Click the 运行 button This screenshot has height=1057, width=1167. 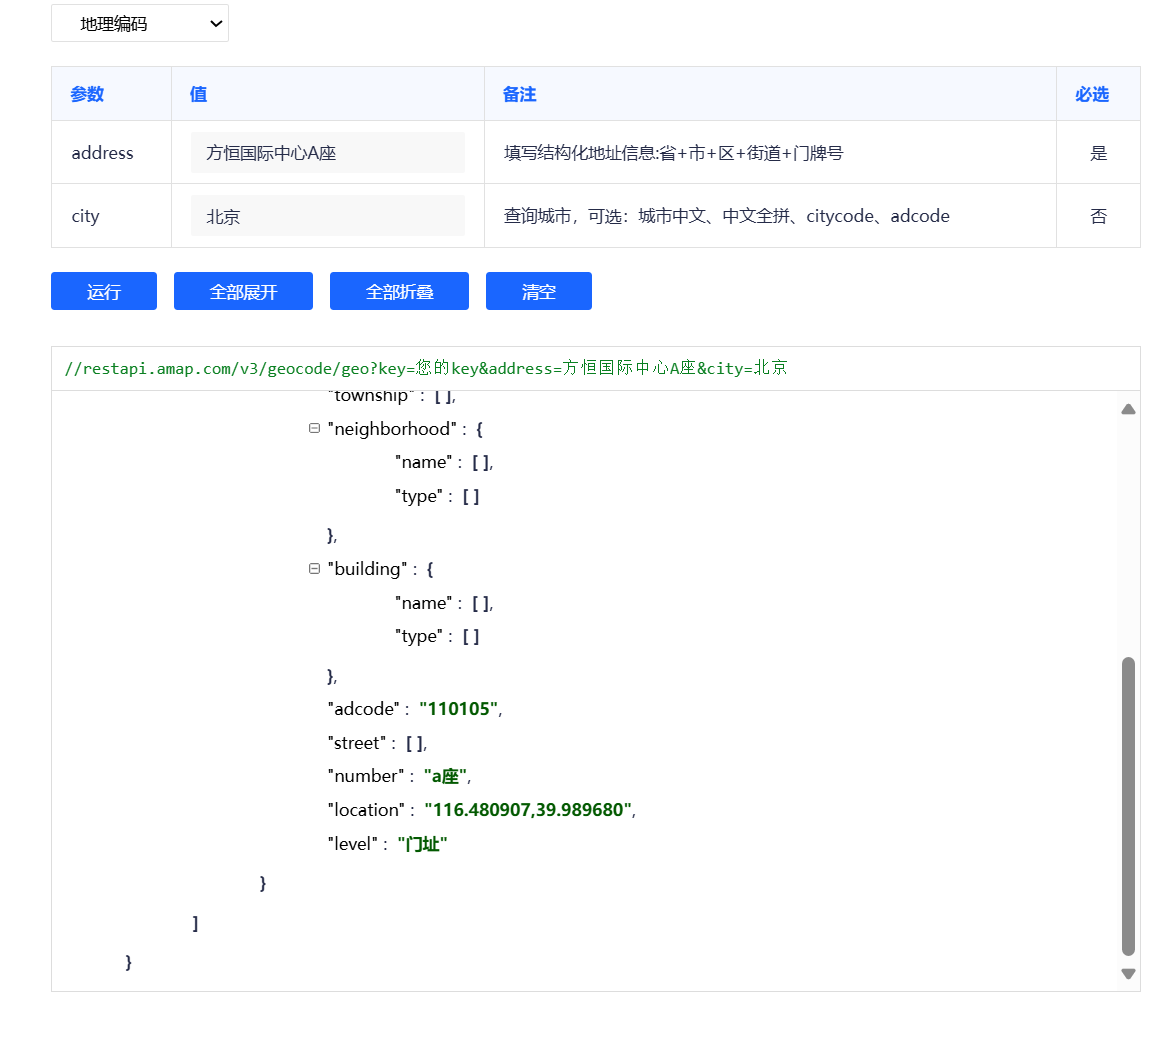point(103,291)
